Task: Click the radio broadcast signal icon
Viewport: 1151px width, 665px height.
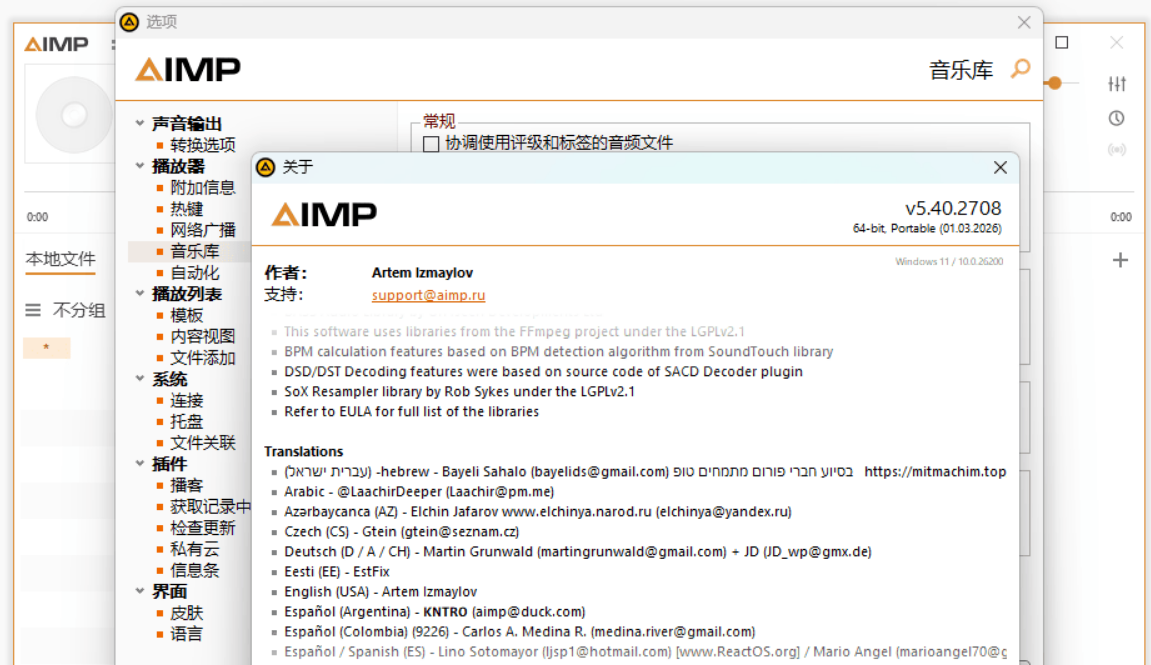Action: [1117, 151]
